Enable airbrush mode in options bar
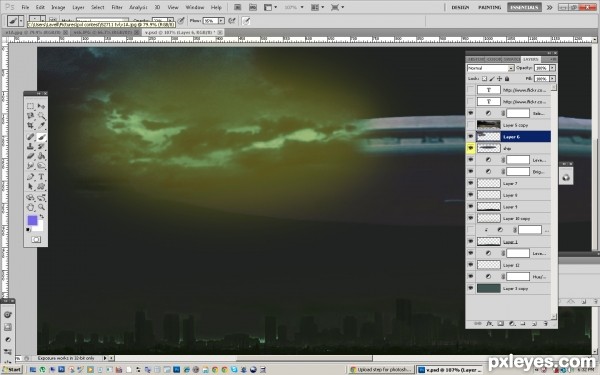Screen dimensions: 600x375 pyautogui.click(x=232, y=21)
